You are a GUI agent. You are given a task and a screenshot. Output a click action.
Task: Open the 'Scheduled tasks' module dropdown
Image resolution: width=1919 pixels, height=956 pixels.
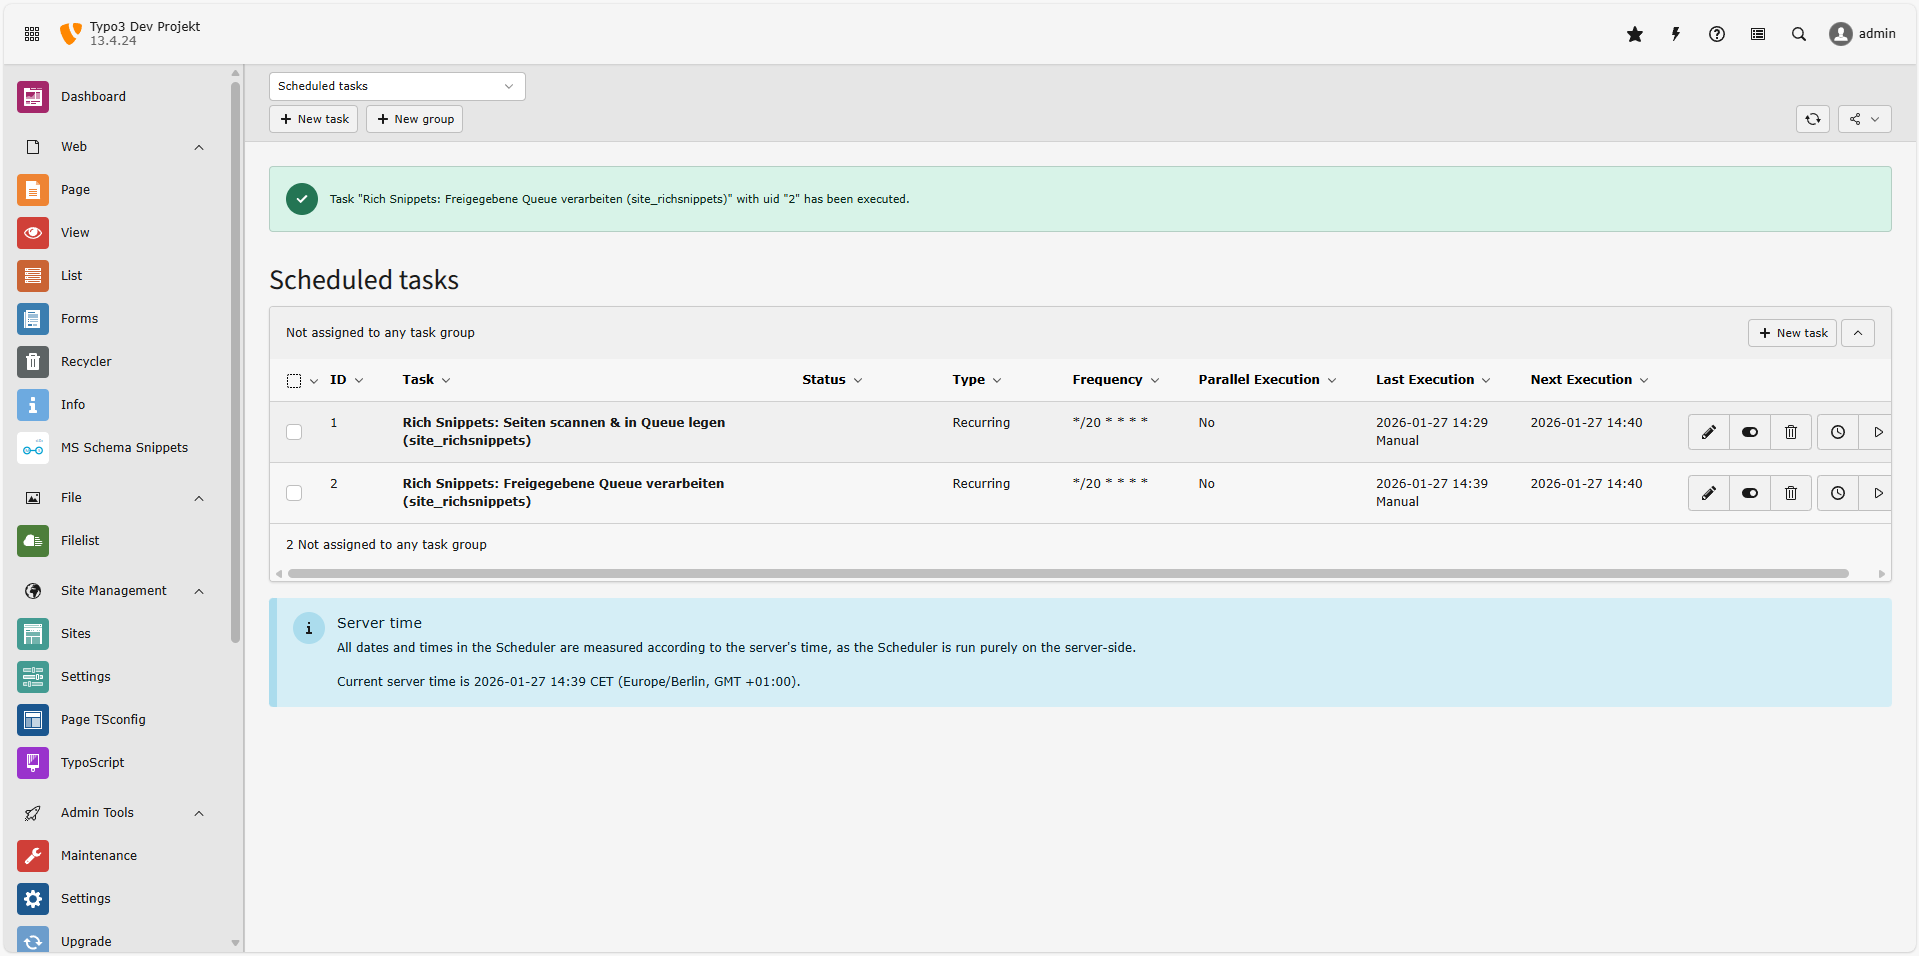tap(396, 86)
